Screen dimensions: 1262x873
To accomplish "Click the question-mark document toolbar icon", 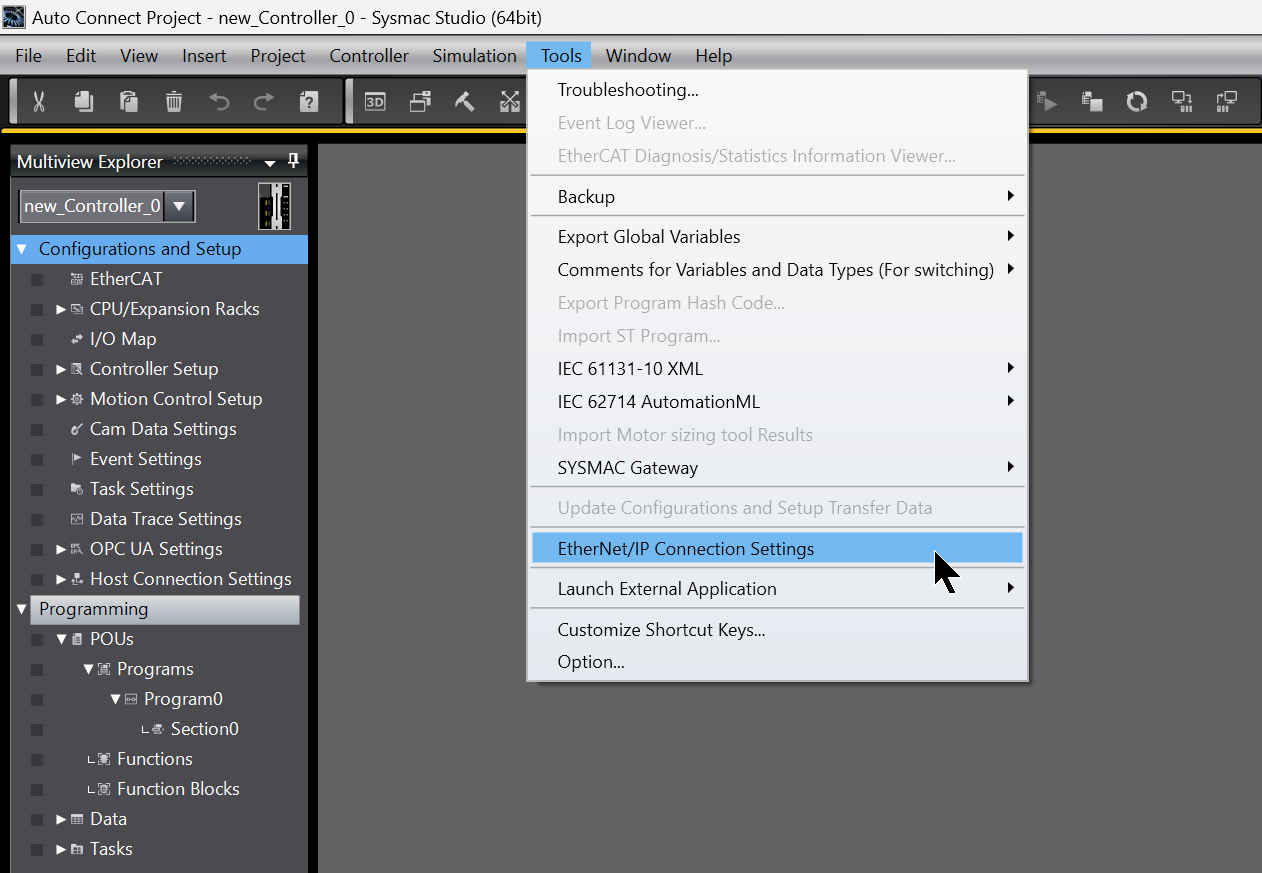I will point(309,101).
